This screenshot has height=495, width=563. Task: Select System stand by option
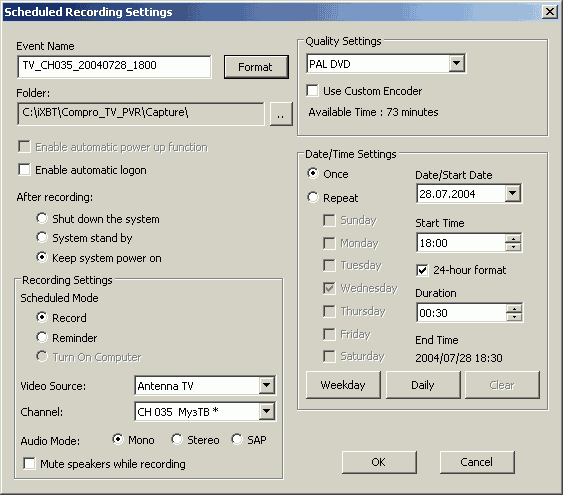42,237
